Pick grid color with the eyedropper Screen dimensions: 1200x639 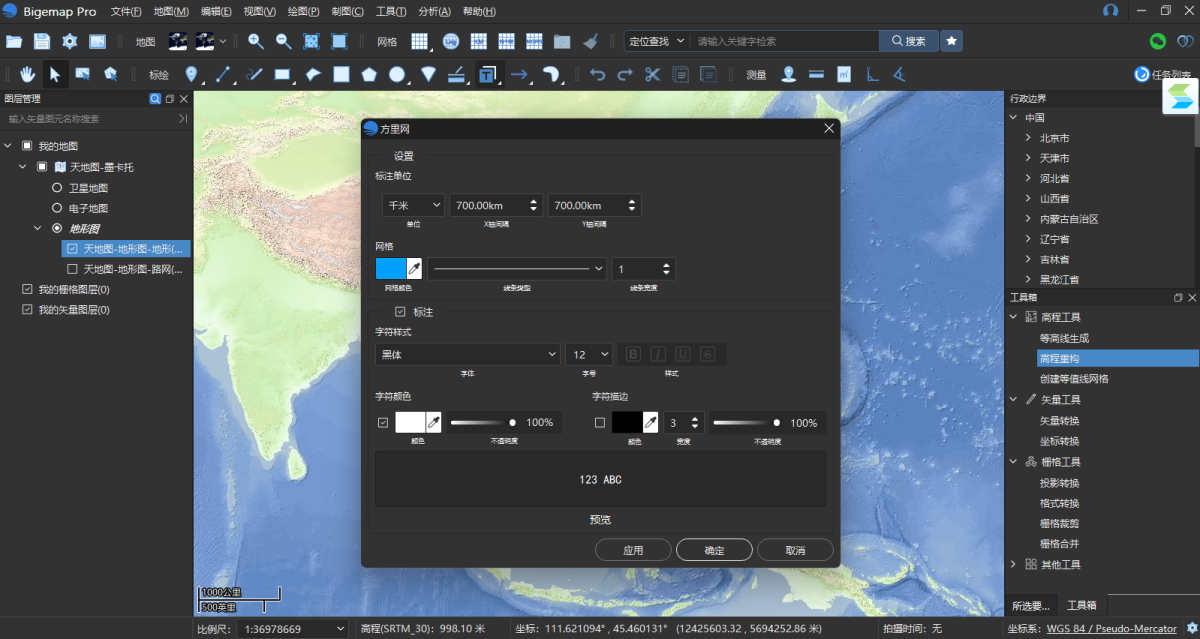point(414,269)
